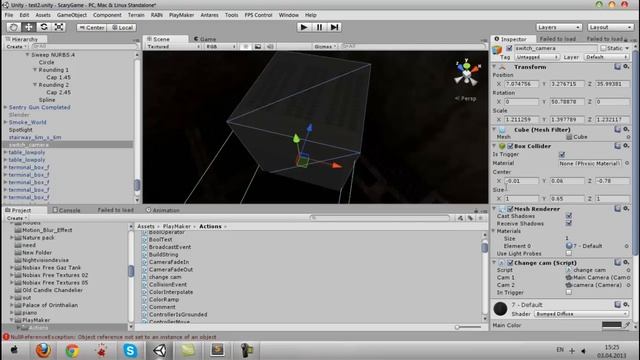Open the PlayMaker menu

(x=181, y=15)
